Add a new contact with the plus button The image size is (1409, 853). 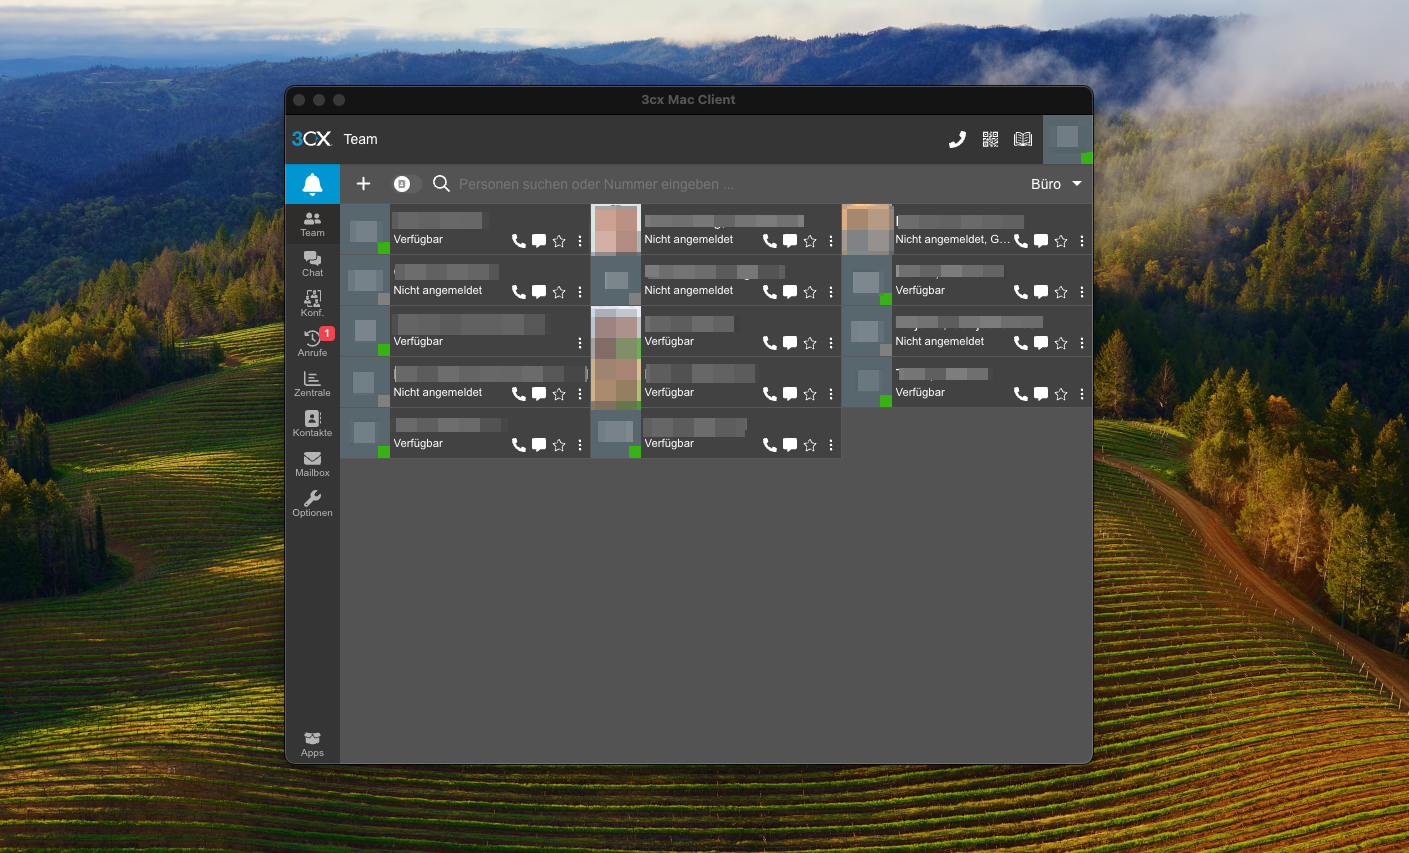point(363,183)
